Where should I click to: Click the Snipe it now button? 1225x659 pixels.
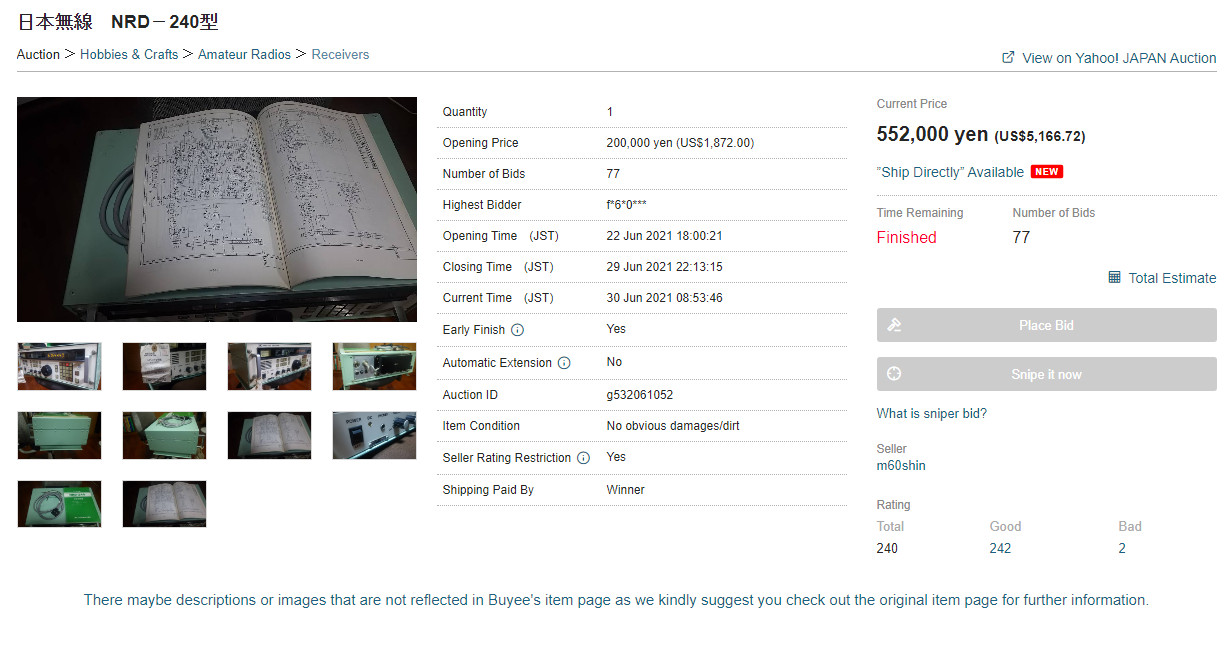pyautogui.click(x=1047, y=374)
